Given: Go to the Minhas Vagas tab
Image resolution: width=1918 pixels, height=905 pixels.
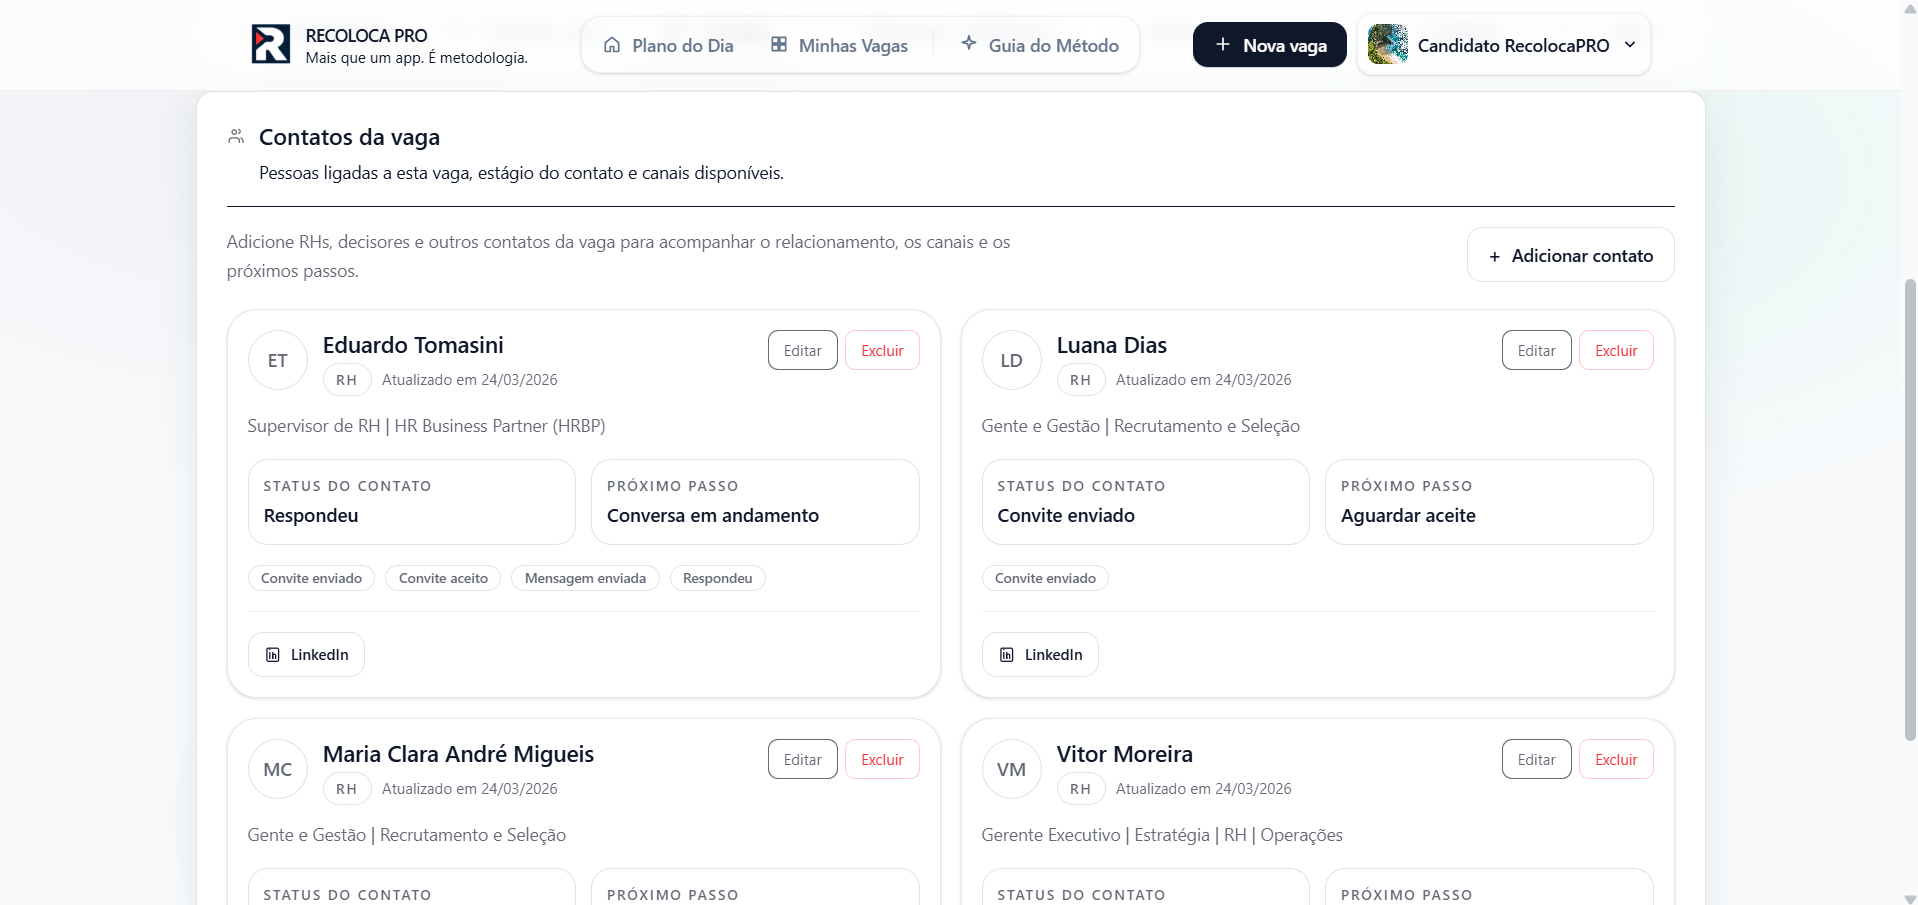Looking at the screenshot, I should click(839, 45).
